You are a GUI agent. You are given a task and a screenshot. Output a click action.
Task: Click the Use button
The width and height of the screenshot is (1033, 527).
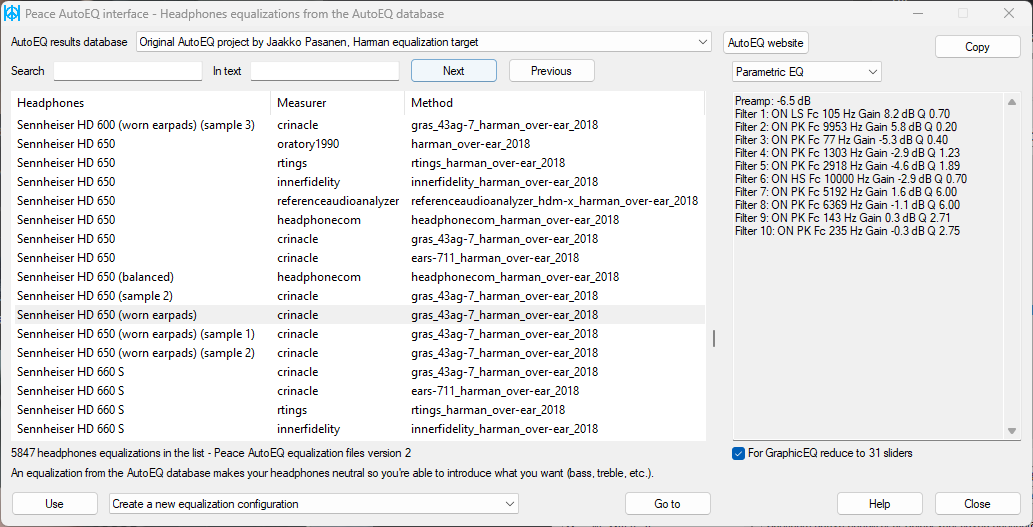[55, 504]
